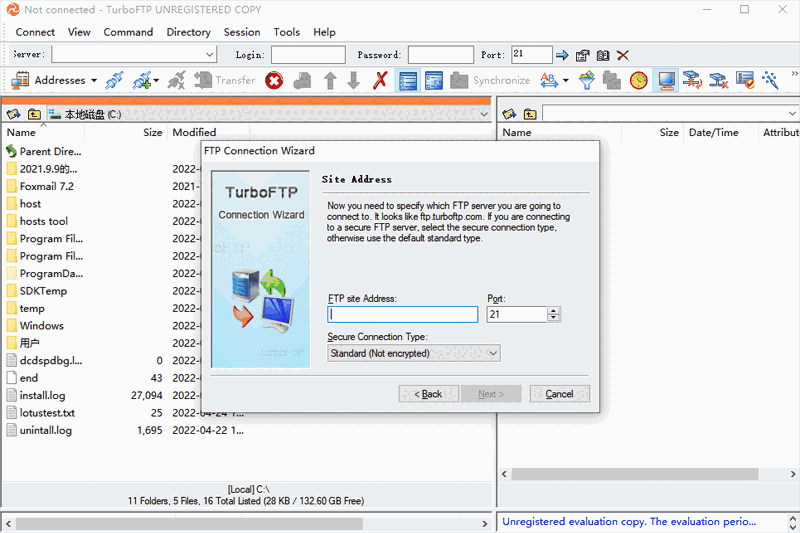Launch the connection wizard wand icon
The width and height of the screenshot is (800, 533).
tap(770, 81)
